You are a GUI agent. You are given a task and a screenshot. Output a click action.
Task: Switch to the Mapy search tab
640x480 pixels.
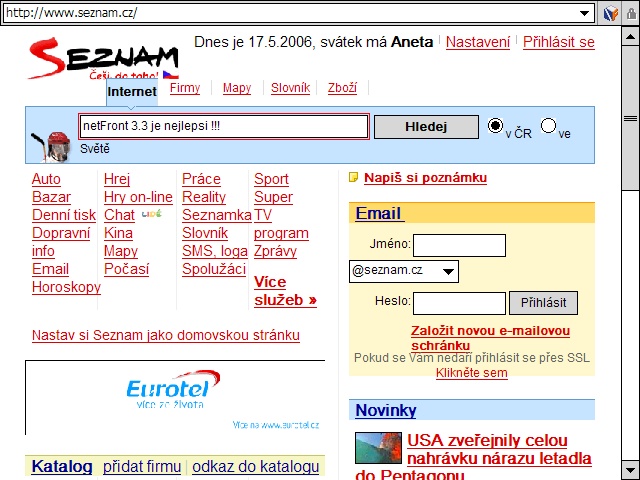pyautogui.click(x=237, y=88)
